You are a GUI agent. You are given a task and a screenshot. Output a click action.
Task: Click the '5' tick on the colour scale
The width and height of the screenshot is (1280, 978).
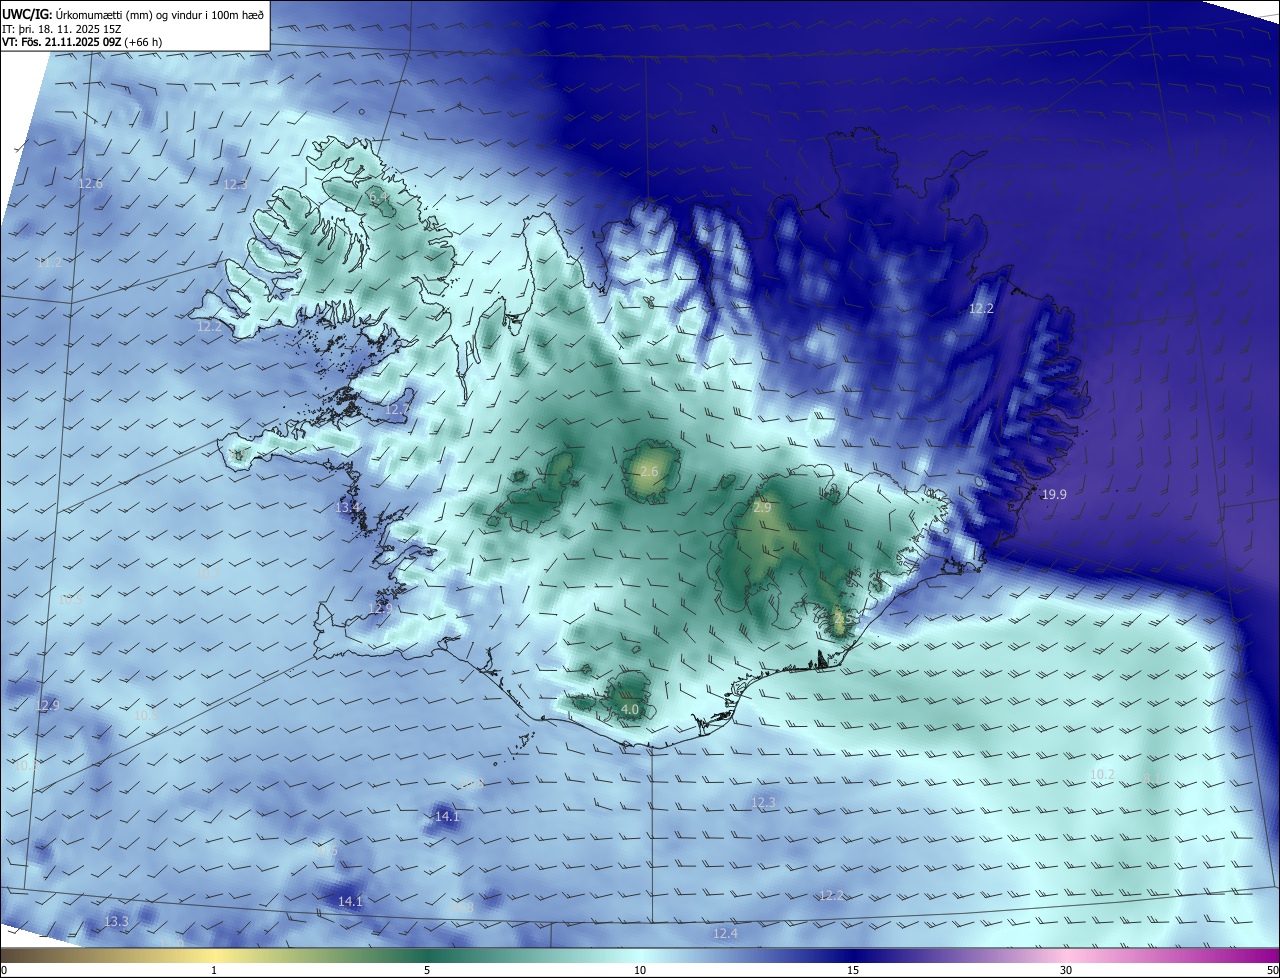coord(427,970)
